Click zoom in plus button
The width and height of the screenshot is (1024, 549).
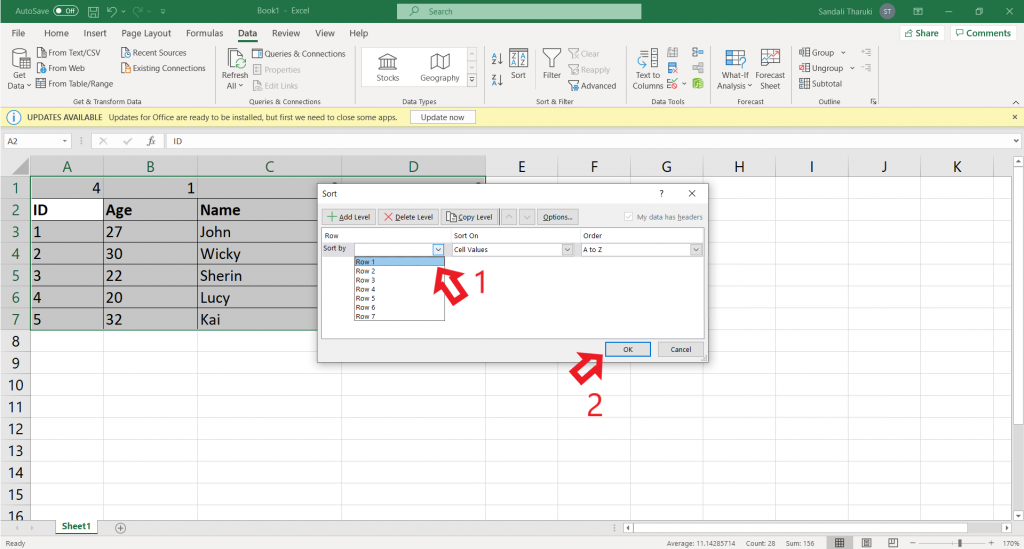[991, 543]
